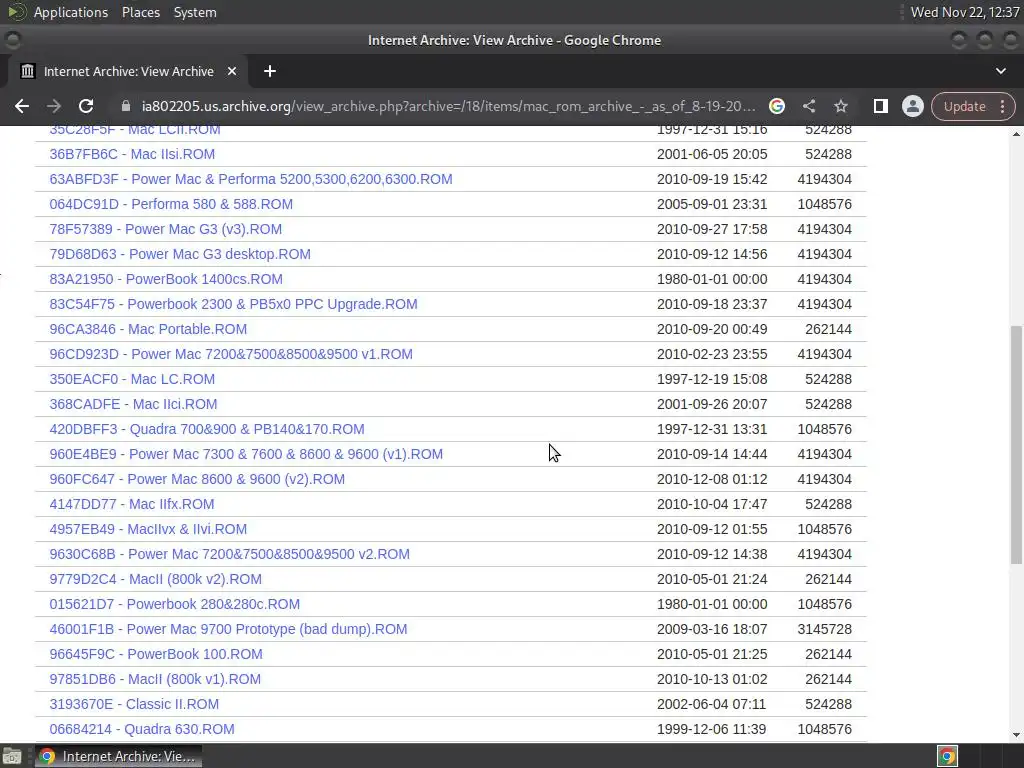Image resolution: width=1024 pixels, height=768 pixels.
Task: Open Power Mac & Performa 5200 ROM link
Action: coord(251,179)
